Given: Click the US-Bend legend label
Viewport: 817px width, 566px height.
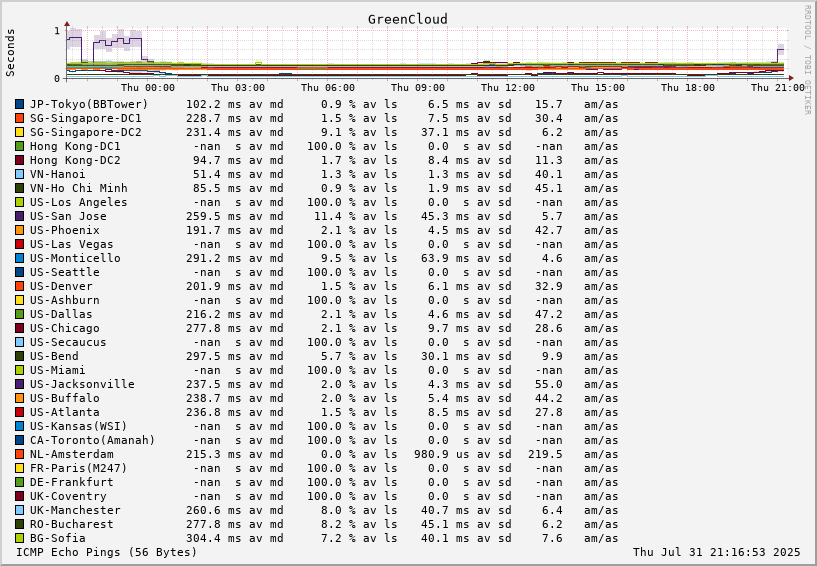Looking at the screenshot, I should point(54,356).
